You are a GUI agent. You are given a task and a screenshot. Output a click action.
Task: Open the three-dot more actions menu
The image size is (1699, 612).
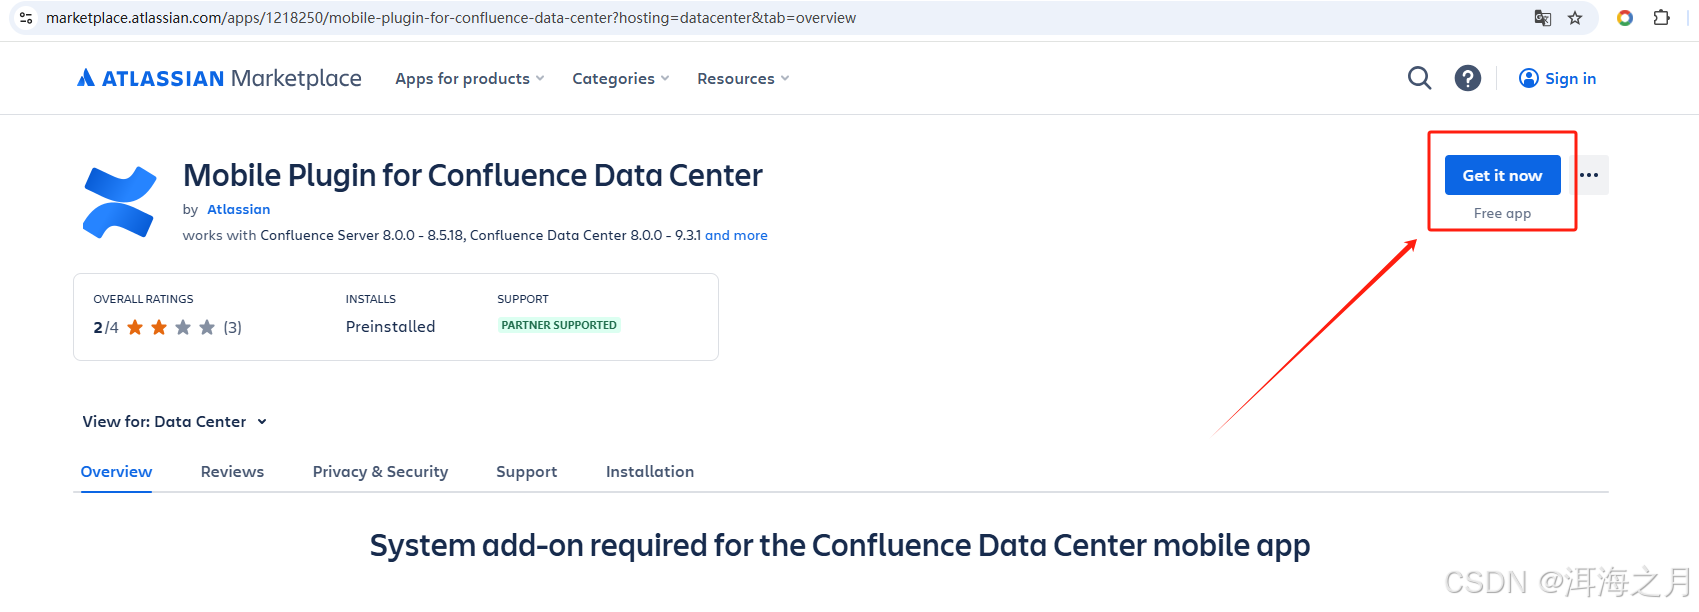[1589, 175]
